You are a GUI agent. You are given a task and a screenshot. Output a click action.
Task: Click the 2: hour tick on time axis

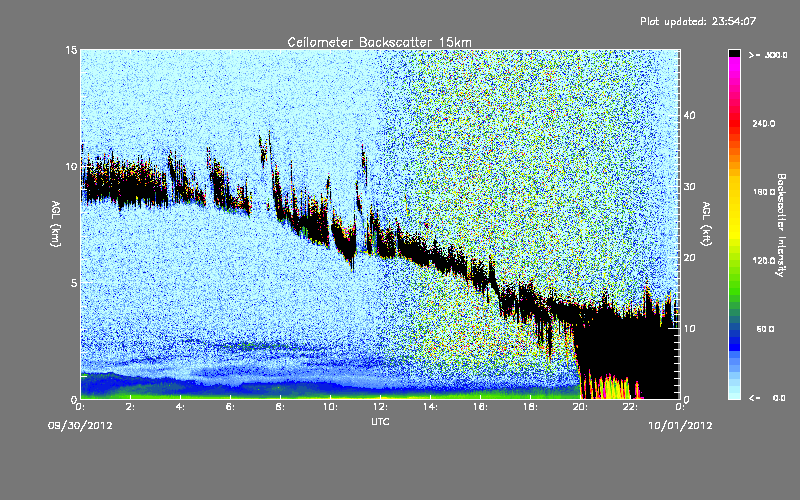point(130,407)
